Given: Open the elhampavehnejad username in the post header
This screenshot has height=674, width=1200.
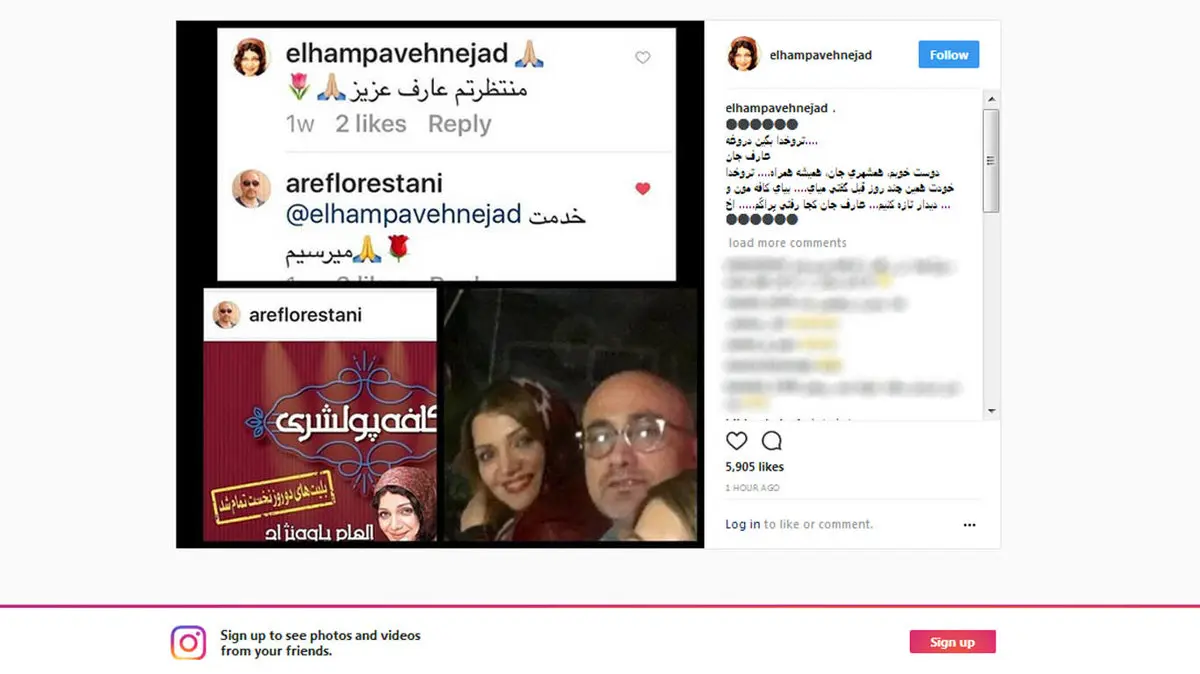Looking at the screenshot, I should (x=820, y=55).
